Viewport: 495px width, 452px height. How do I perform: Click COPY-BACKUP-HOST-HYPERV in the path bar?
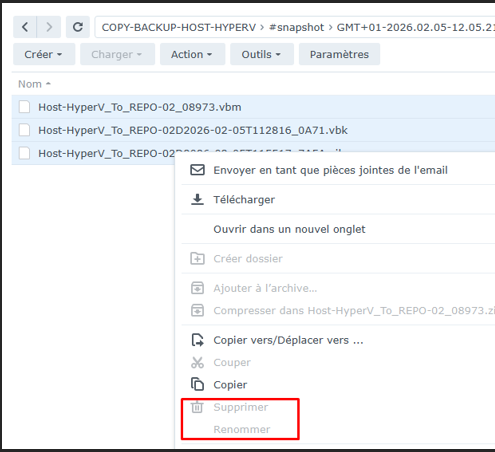pyautogui.click(x=179, y=27)
